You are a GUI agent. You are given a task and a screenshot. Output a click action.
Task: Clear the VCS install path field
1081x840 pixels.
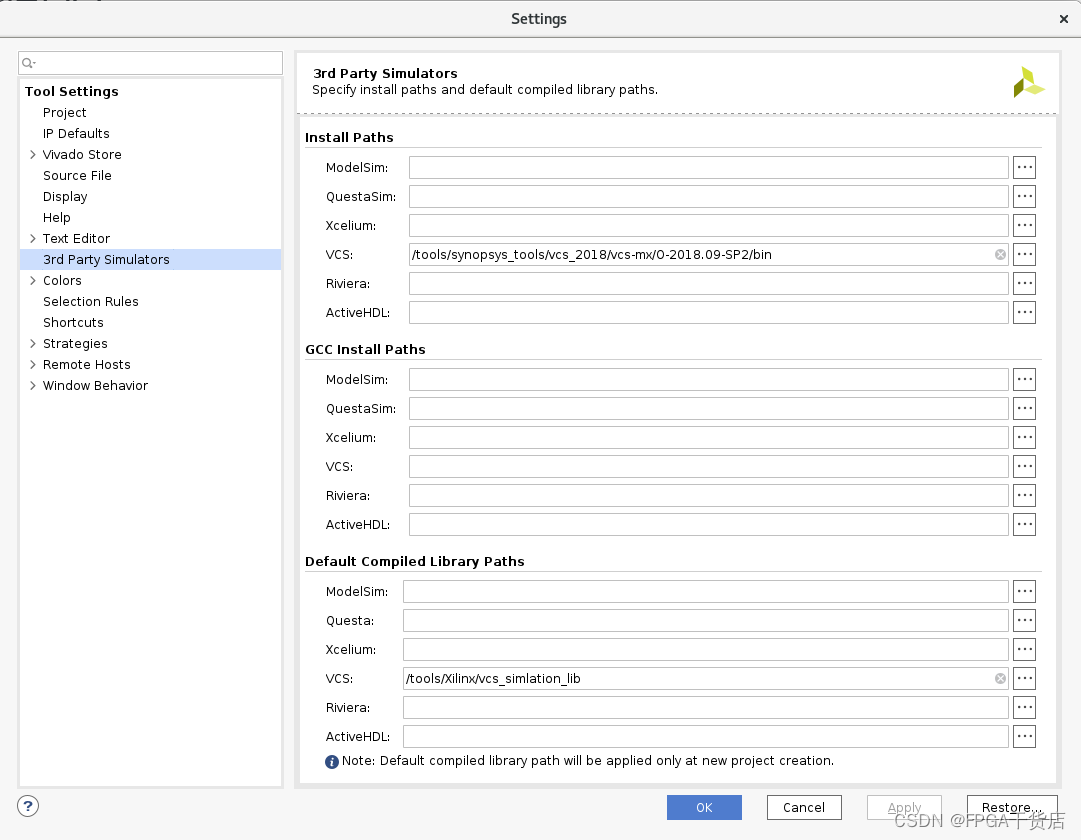(x=1000, y=254)
